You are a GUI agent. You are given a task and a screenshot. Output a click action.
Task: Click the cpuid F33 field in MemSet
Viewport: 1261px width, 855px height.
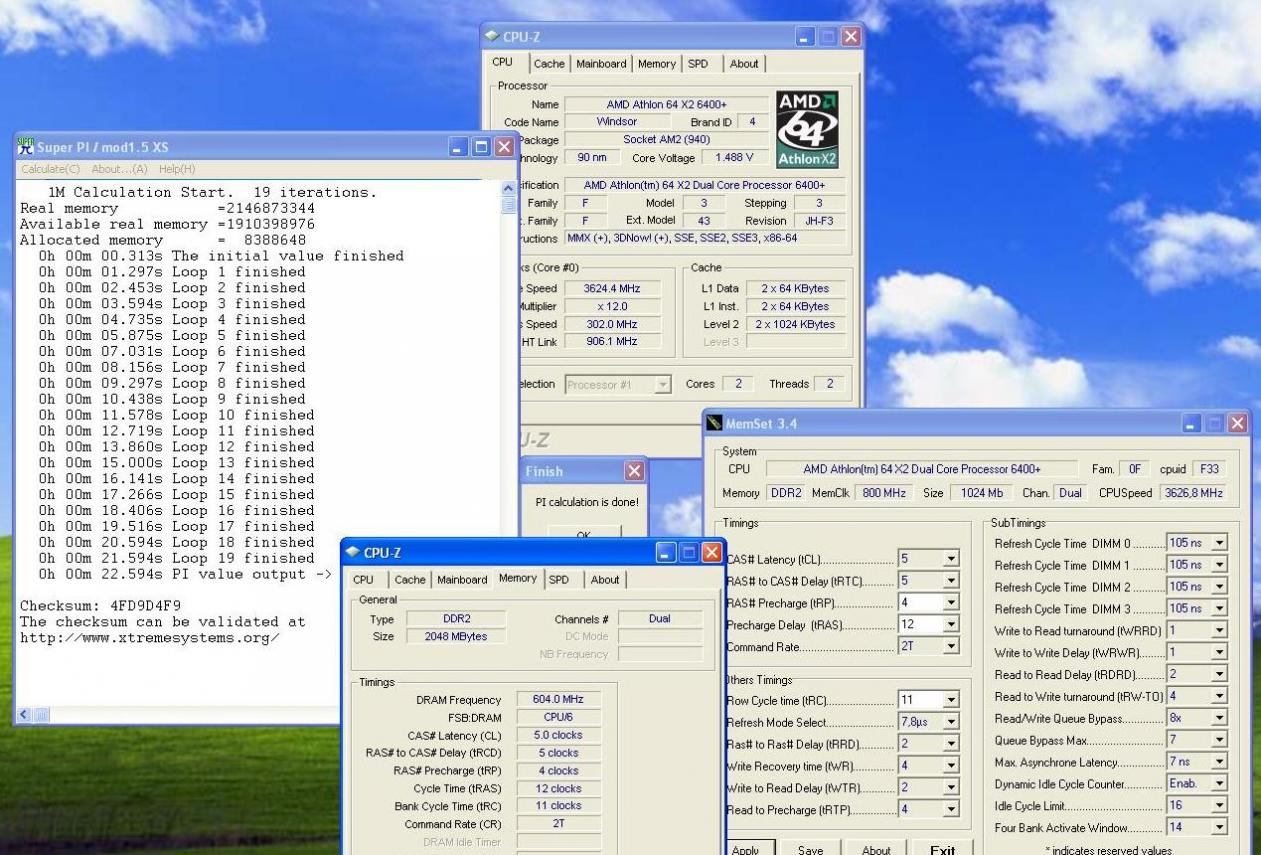pos(1208,469)
